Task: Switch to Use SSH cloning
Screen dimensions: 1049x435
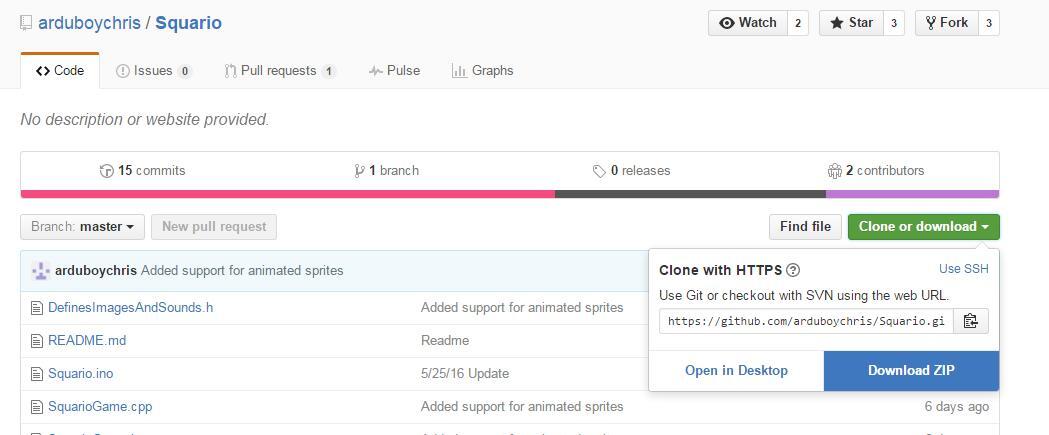Action: pos(963,269)
